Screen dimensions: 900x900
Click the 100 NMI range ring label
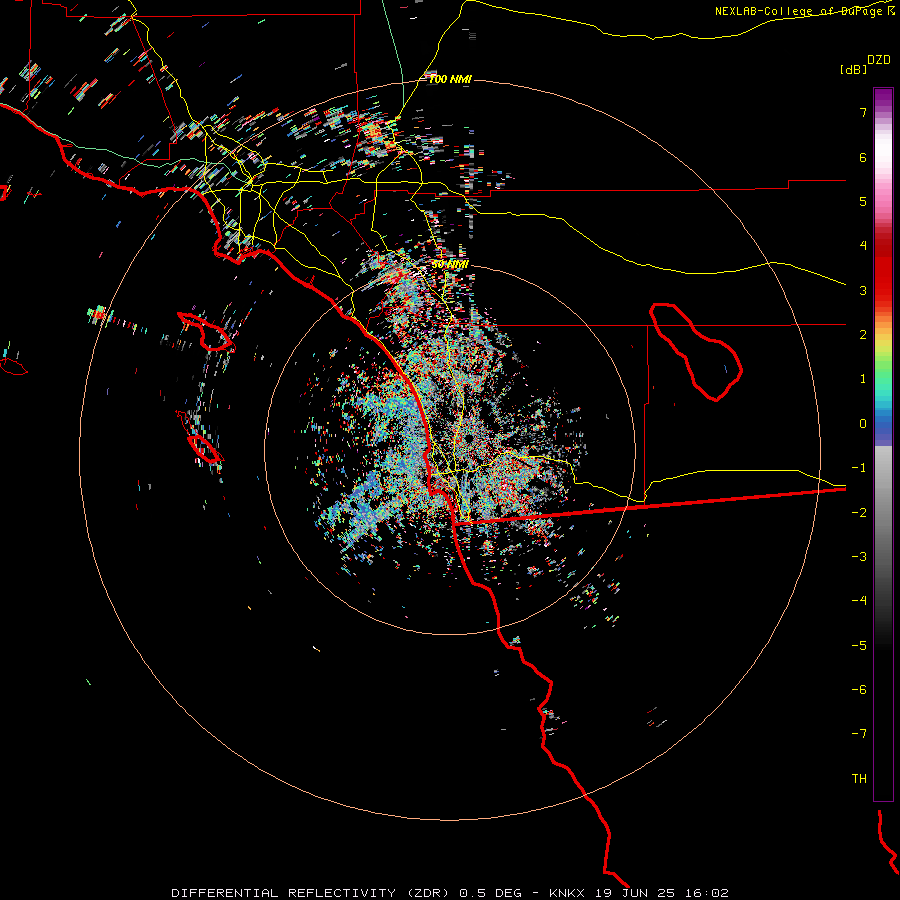tap(450, 79)
